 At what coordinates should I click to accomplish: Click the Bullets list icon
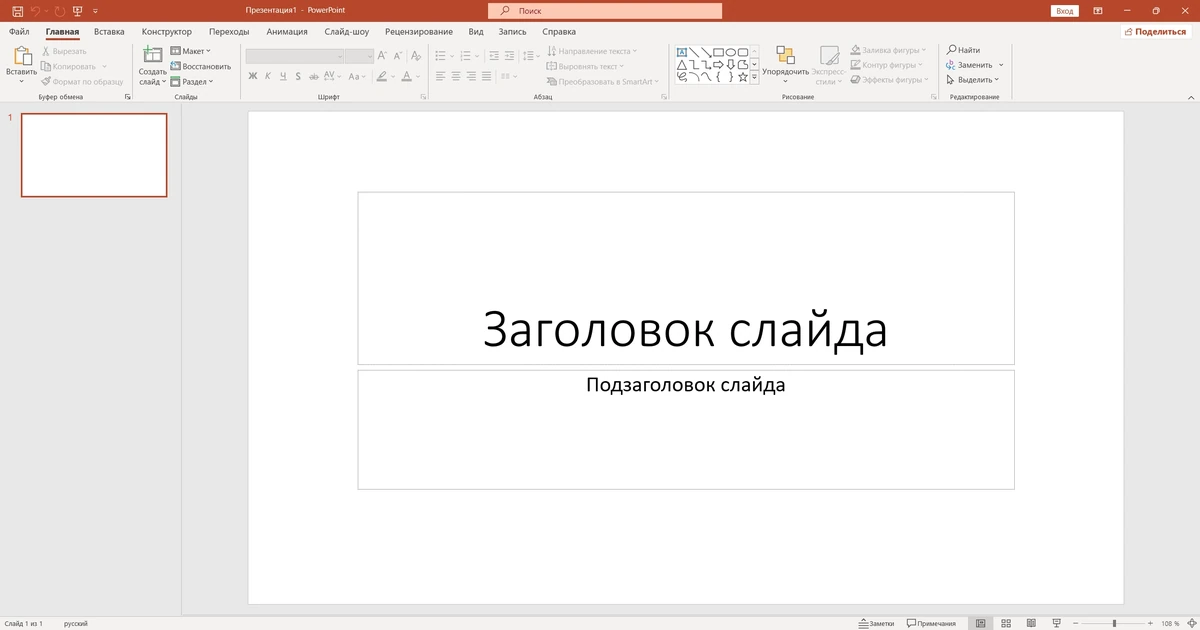(x=440, y=56)
